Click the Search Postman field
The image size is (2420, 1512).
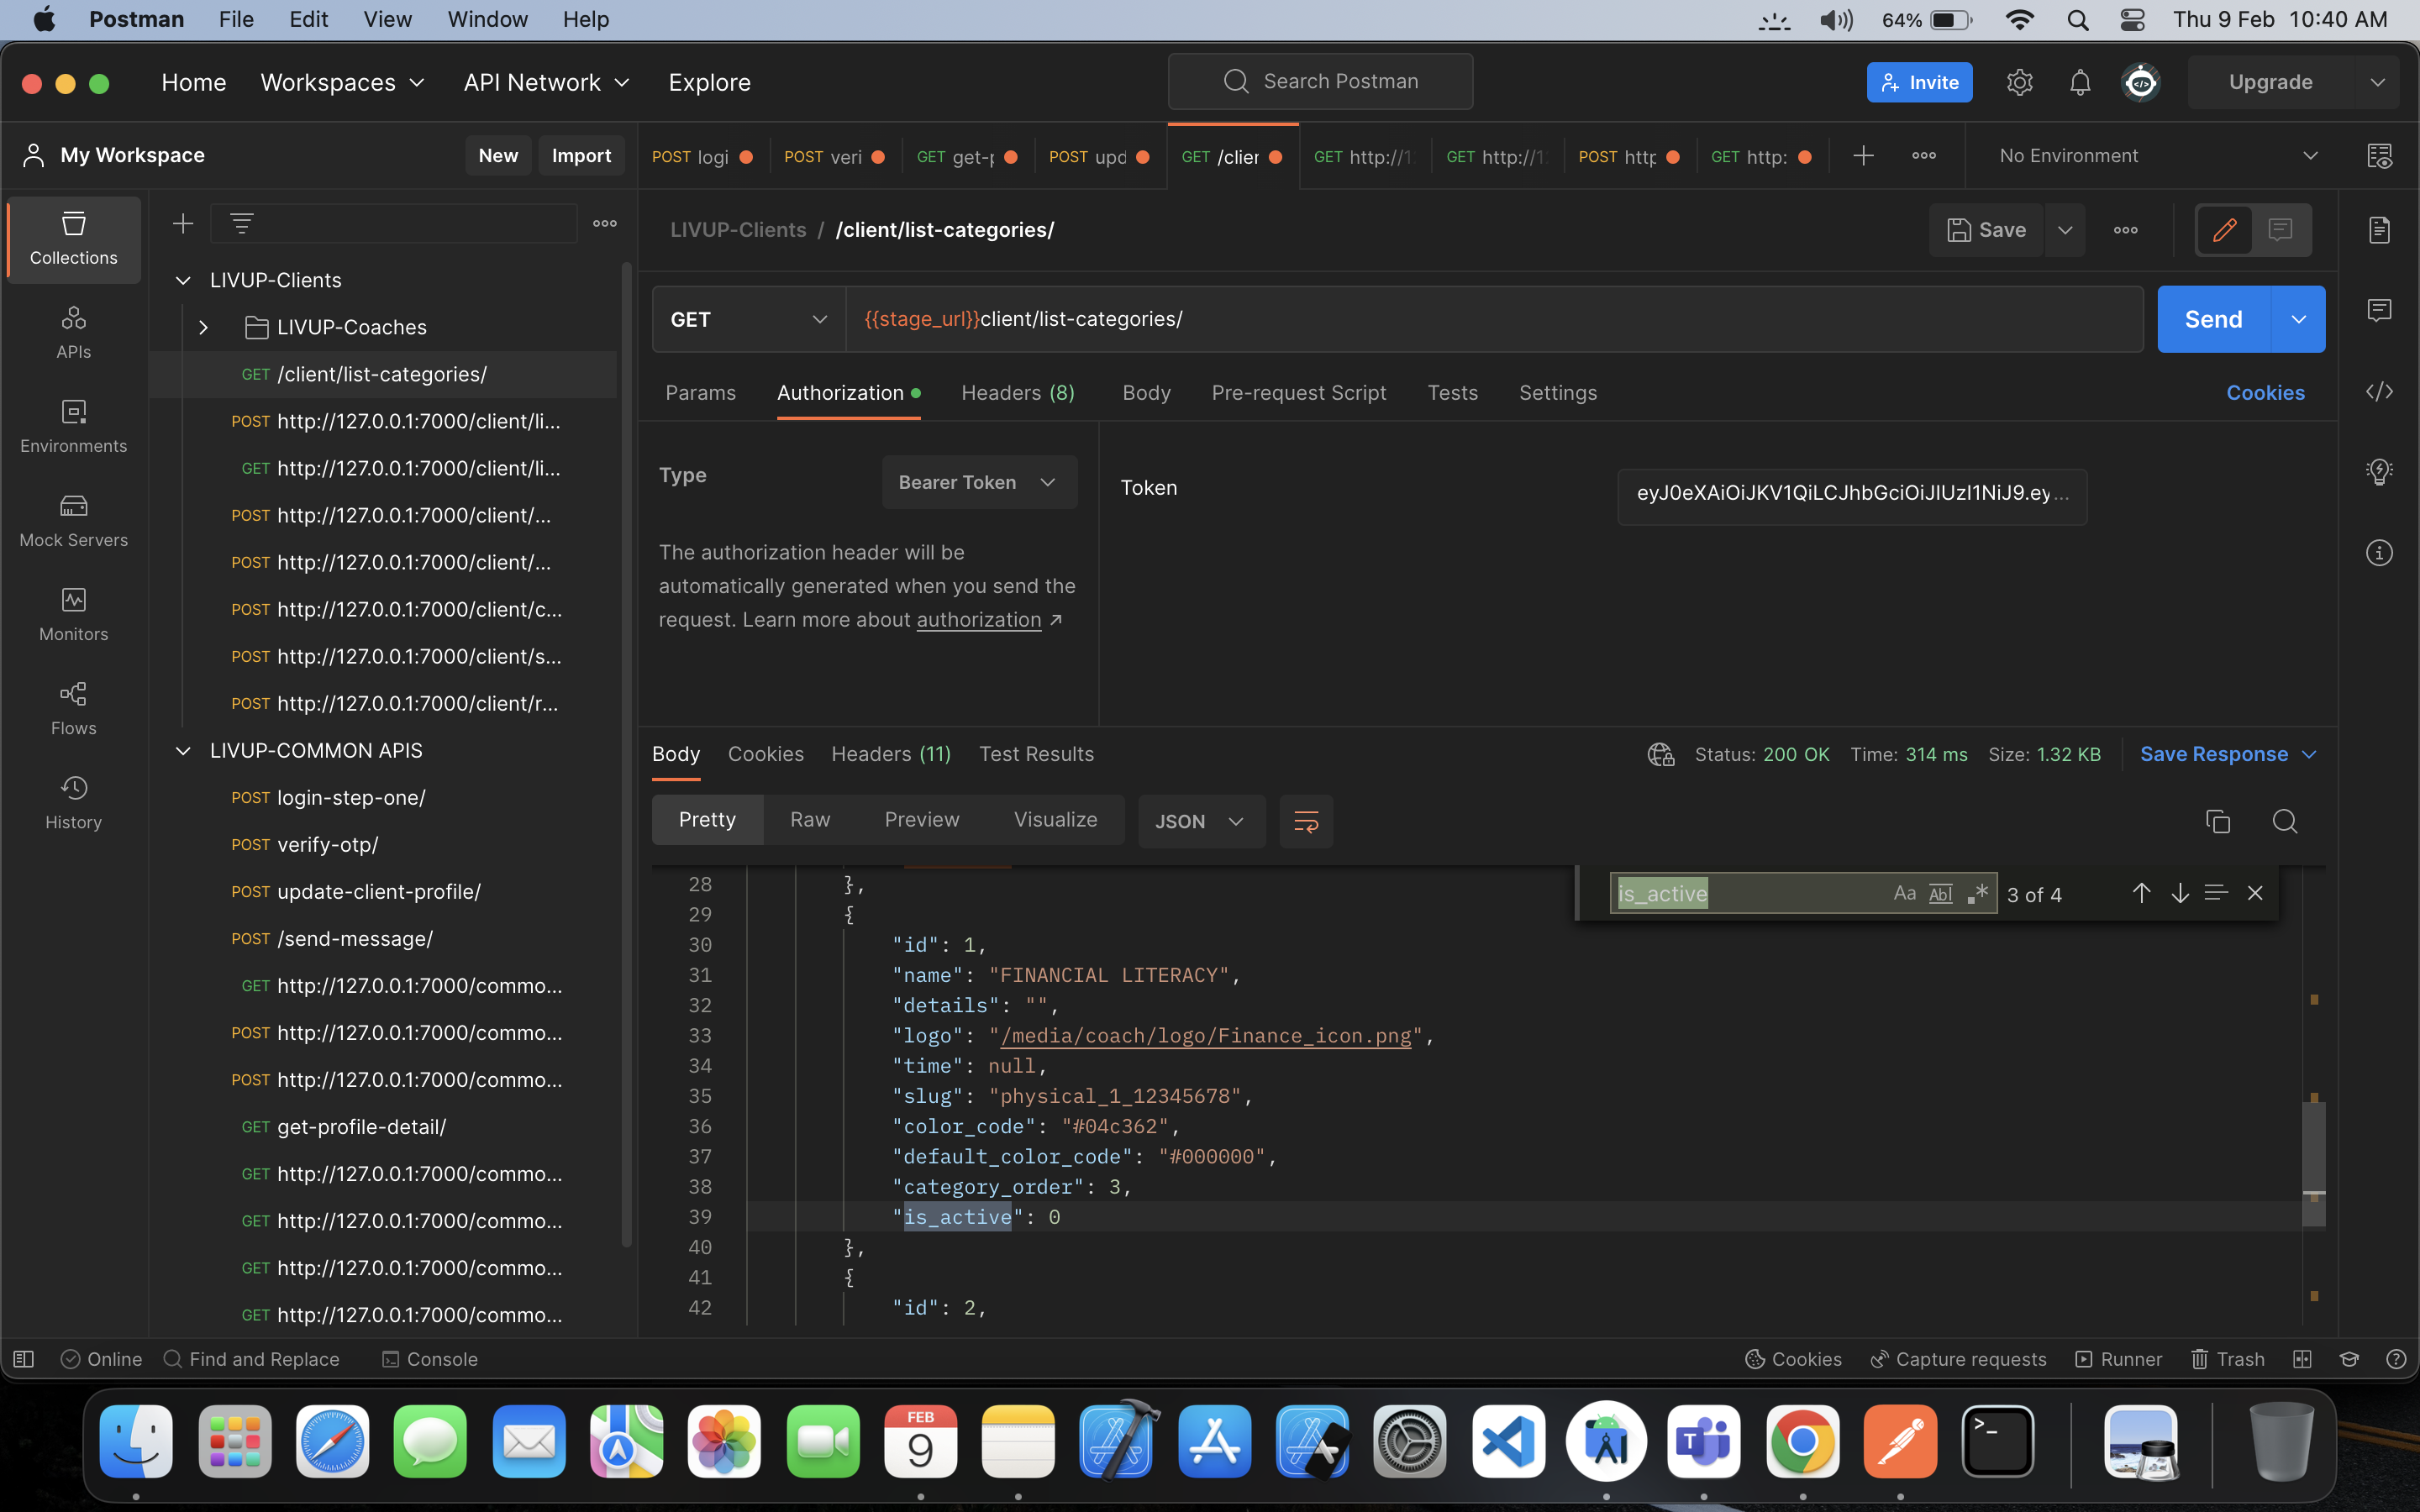point(1320,81)
